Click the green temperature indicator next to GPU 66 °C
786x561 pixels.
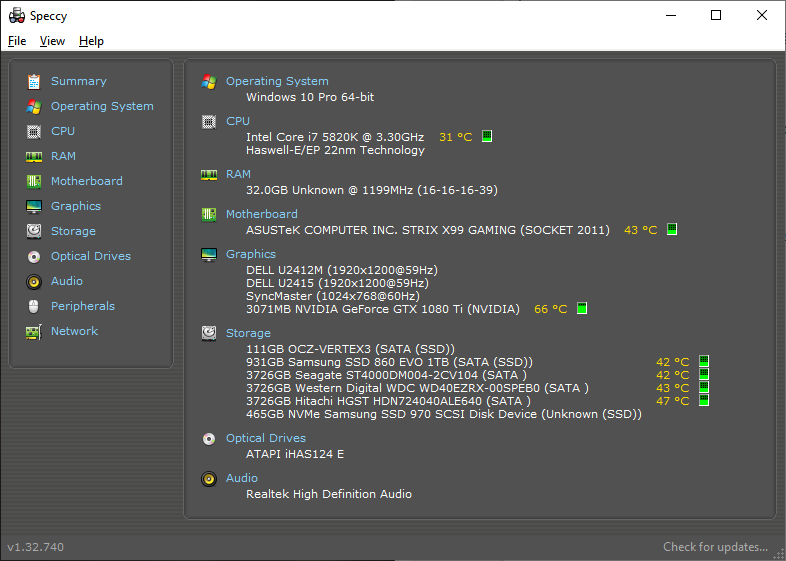pyautogui.click(x=581, y=308)
